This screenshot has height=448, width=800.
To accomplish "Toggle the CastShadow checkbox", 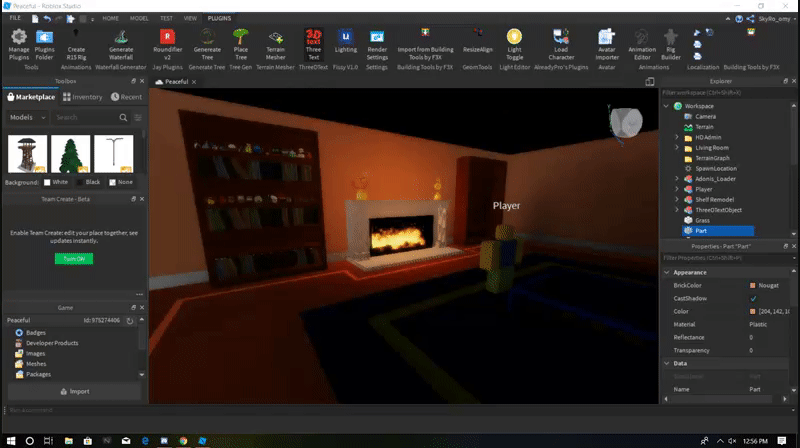I will 753,298.
